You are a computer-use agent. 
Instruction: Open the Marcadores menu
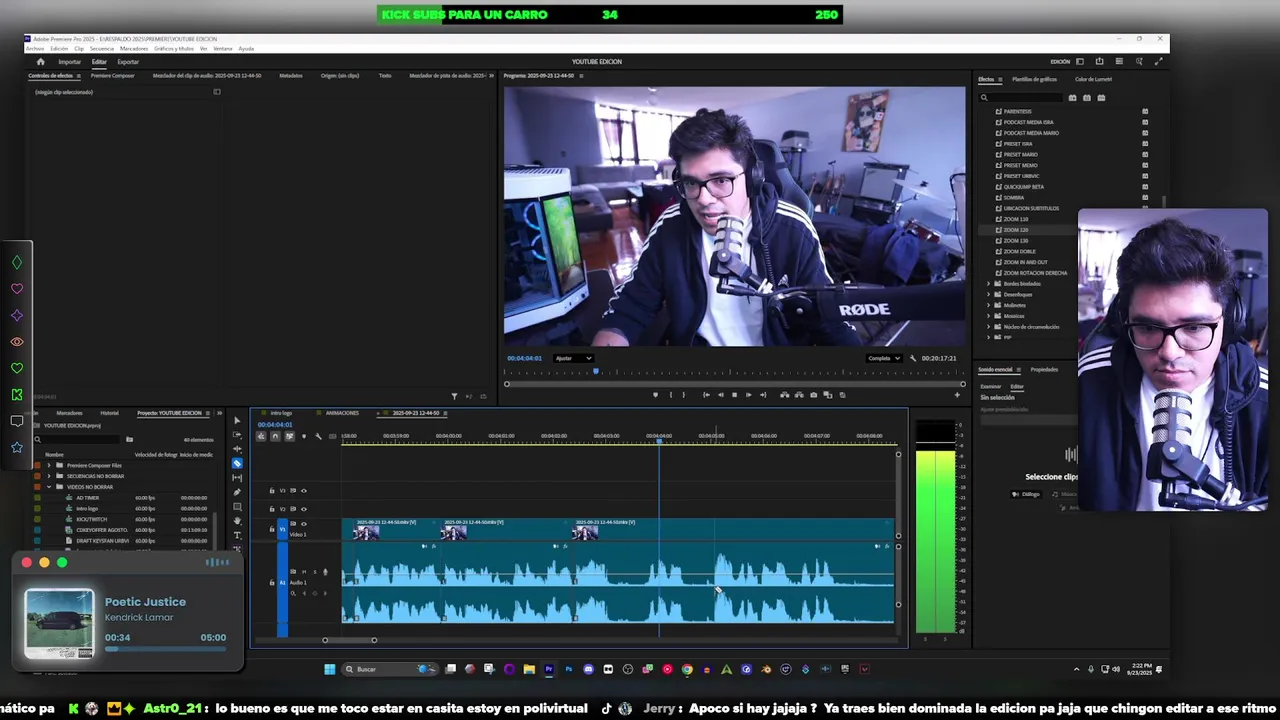[x=134, y=48]
